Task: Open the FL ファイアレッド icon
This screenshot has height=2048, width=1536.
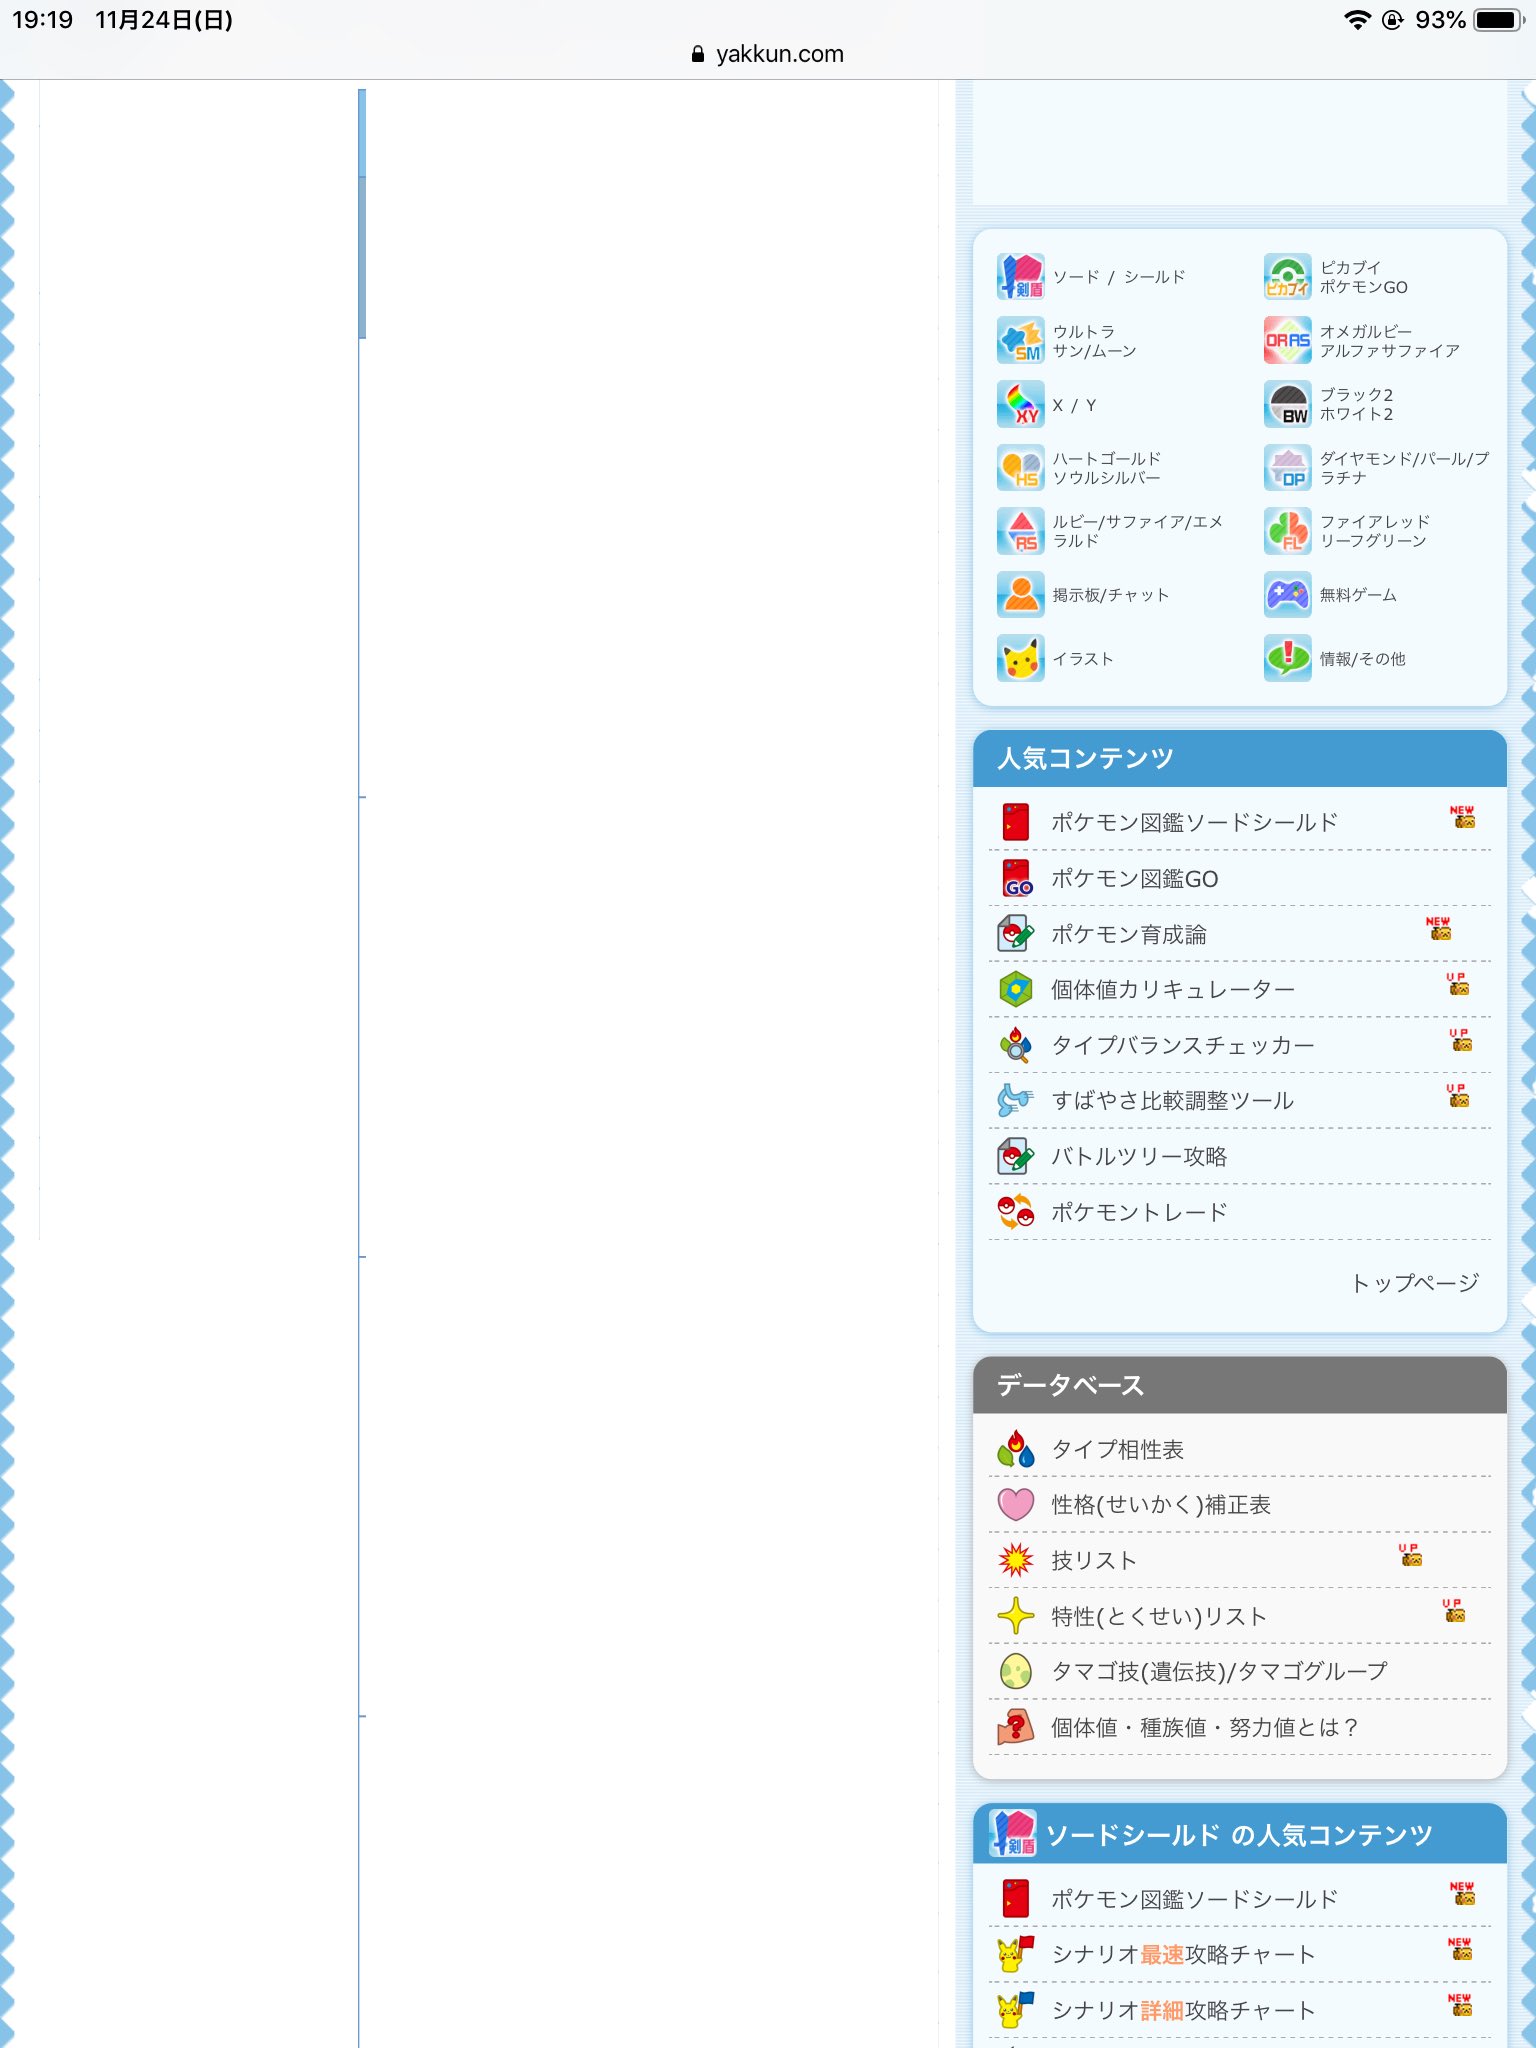Action: click(x=1287, y=531)
